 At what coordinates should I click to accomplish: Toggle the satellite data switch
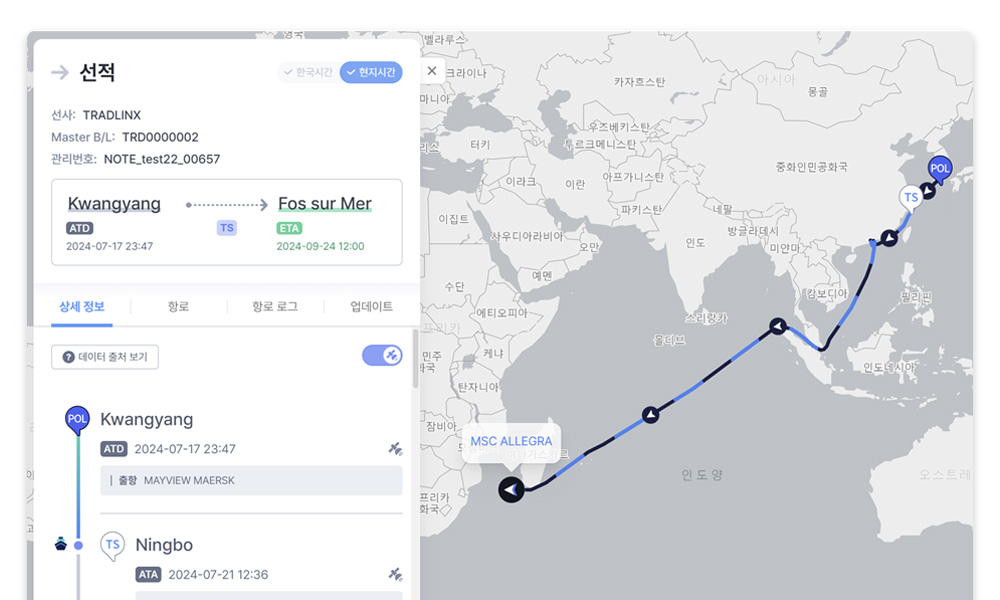[382, 356]
